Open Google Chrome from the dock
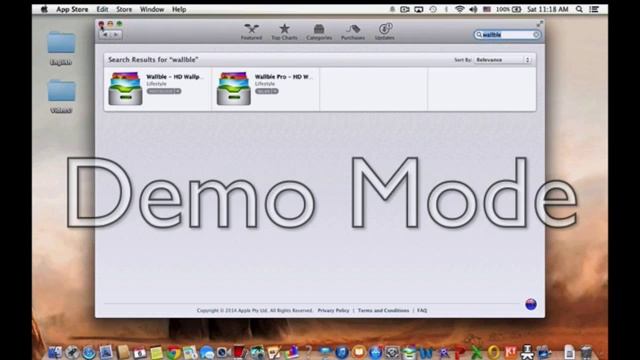 173,353
